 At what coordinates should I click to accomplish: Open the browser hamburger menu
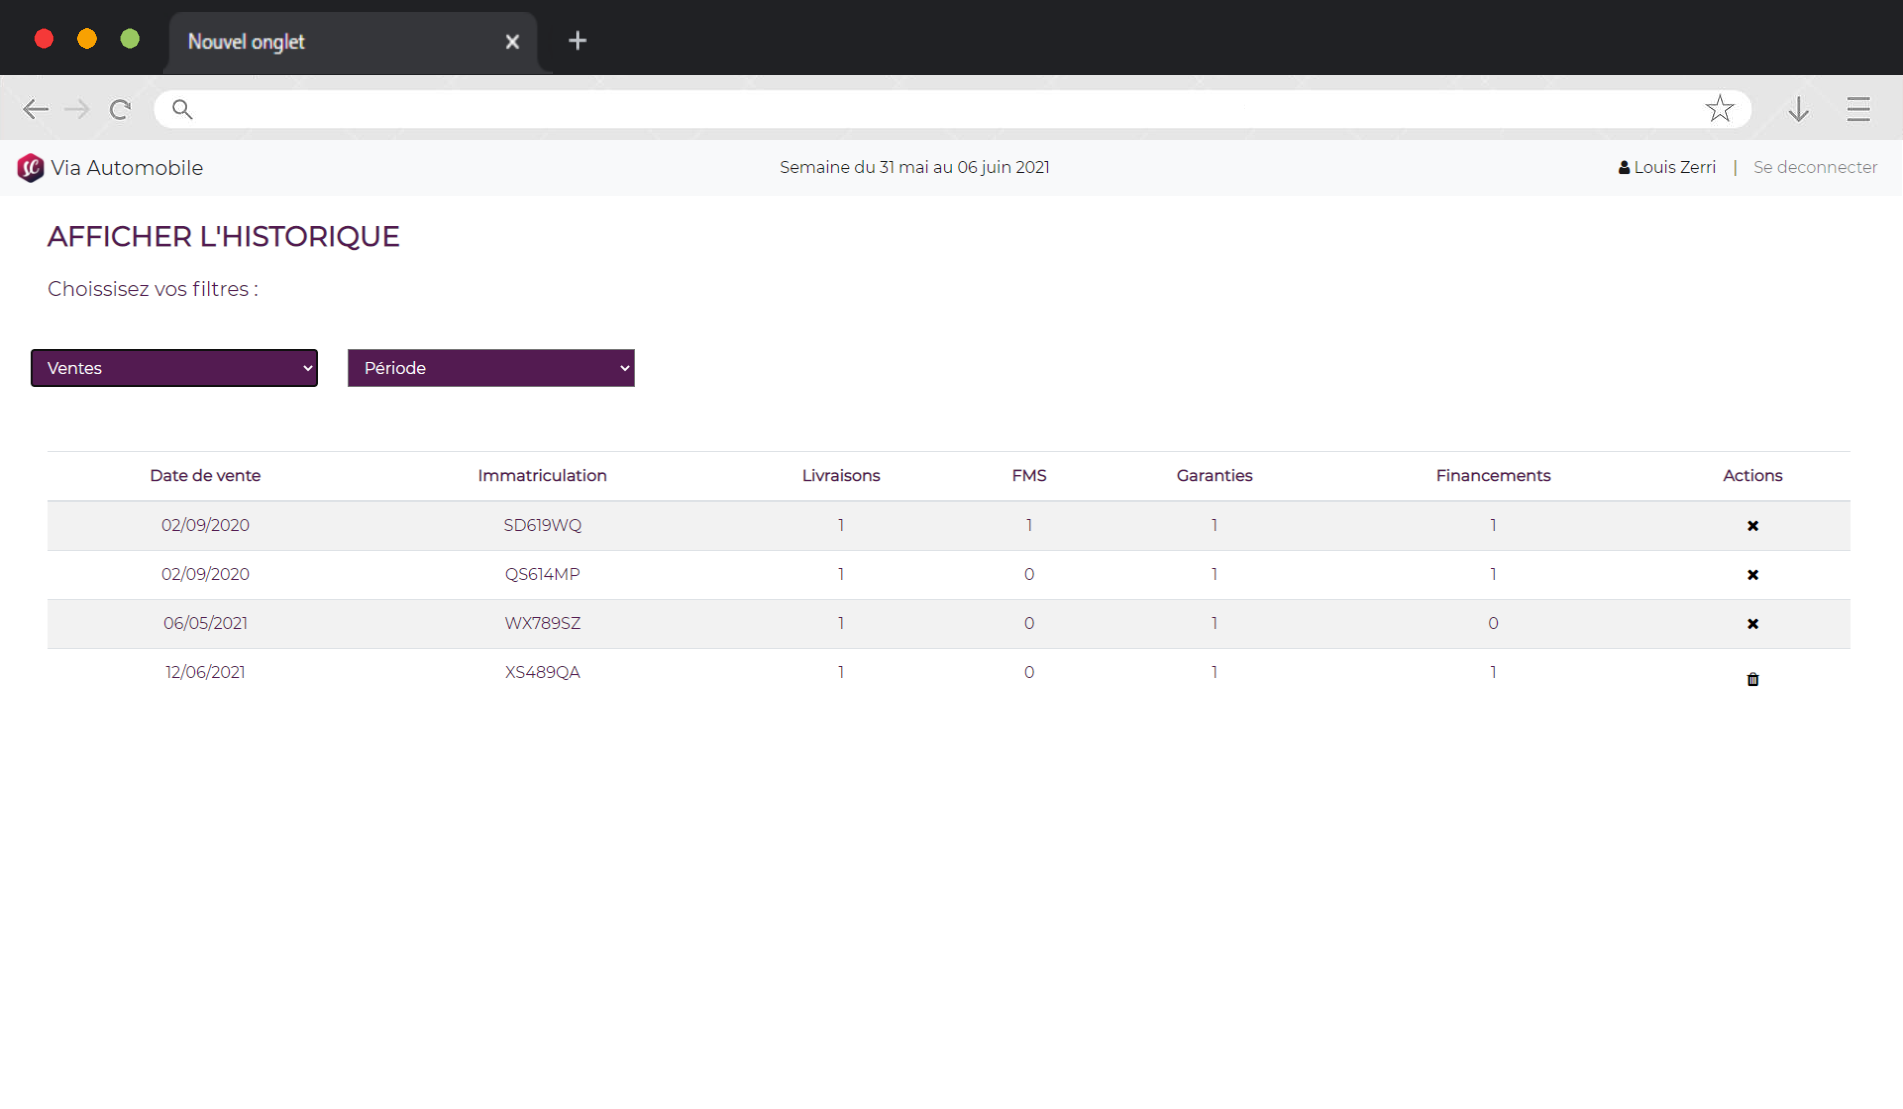pos(1858,109)
